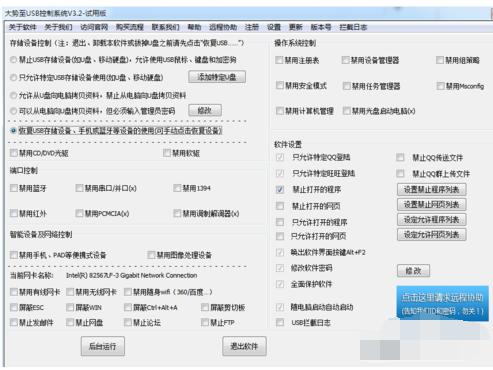Check 禁用计算机管理 option
The height and width of the screenshot is (370, 493).
tap(280, 111)
